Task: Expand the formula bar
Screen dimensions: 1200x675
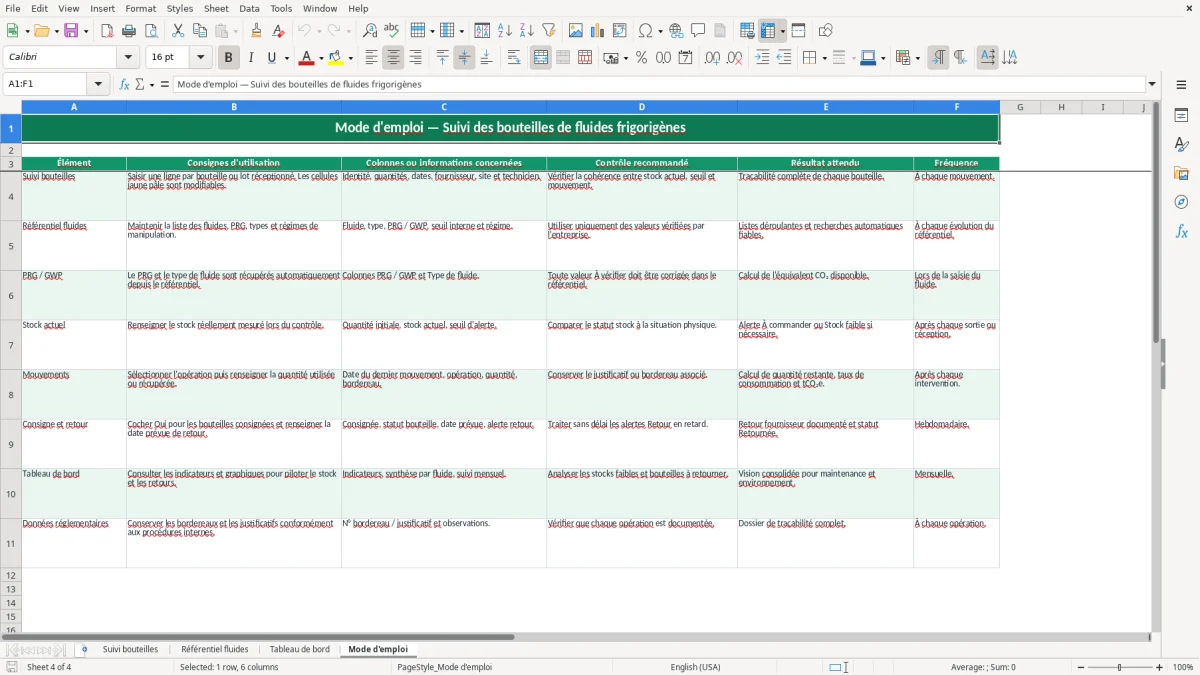Action: (1153, 84)
